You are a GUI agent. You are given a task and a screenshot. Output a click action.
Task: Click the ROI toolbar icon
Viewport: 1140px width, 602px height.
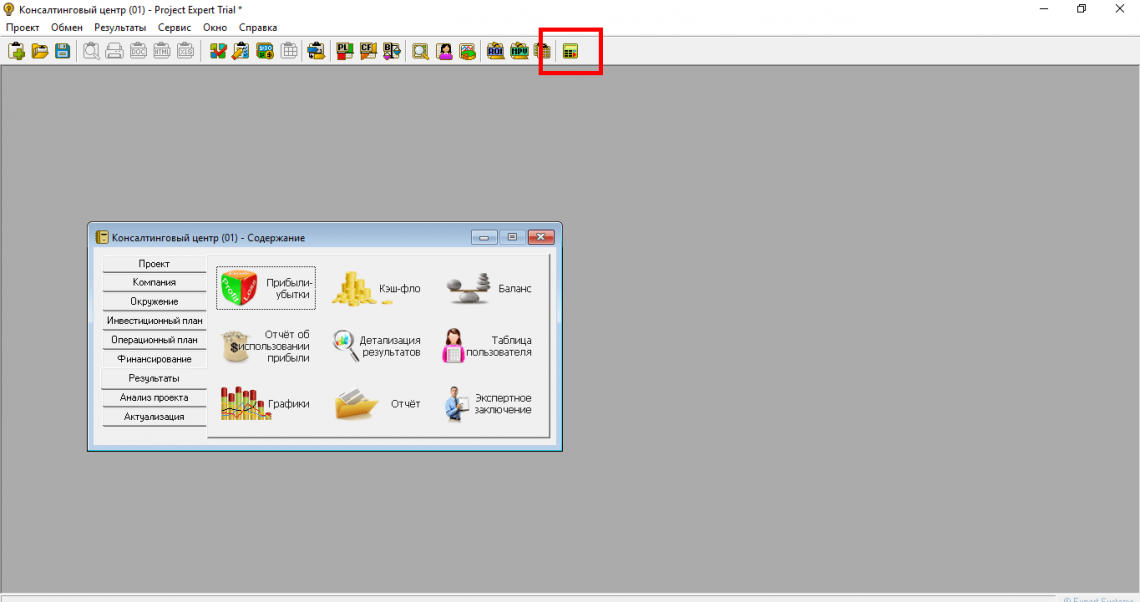tap(495, 51)
